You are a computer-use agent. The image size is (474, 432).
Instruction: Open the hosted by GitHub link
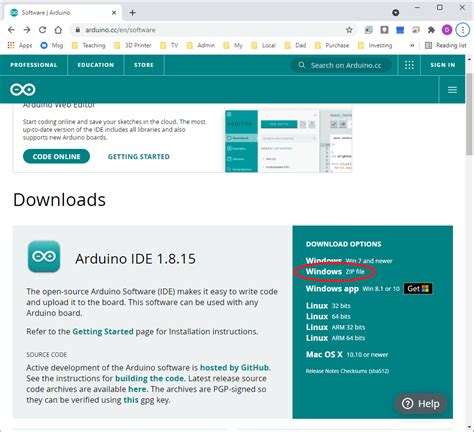pyautogui.click(x=234, y=368)
